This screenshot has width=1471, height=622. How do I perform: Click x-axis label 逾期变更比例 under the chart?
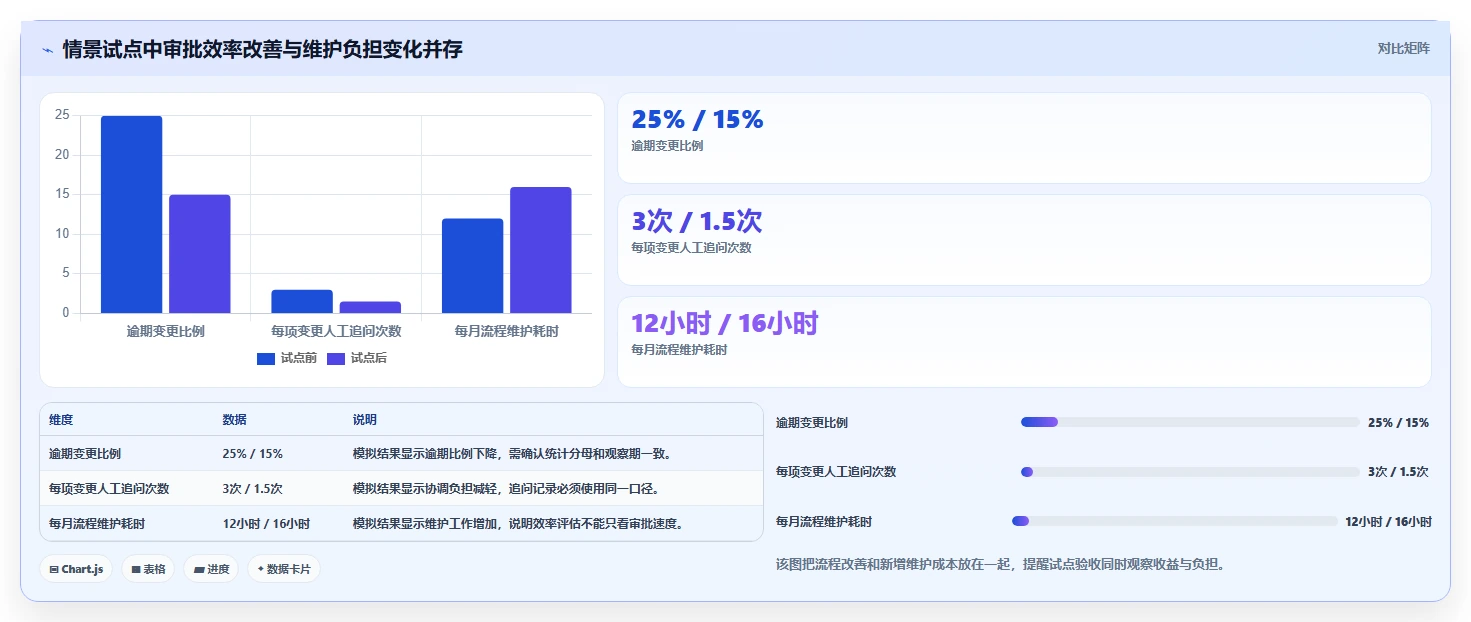166,331
